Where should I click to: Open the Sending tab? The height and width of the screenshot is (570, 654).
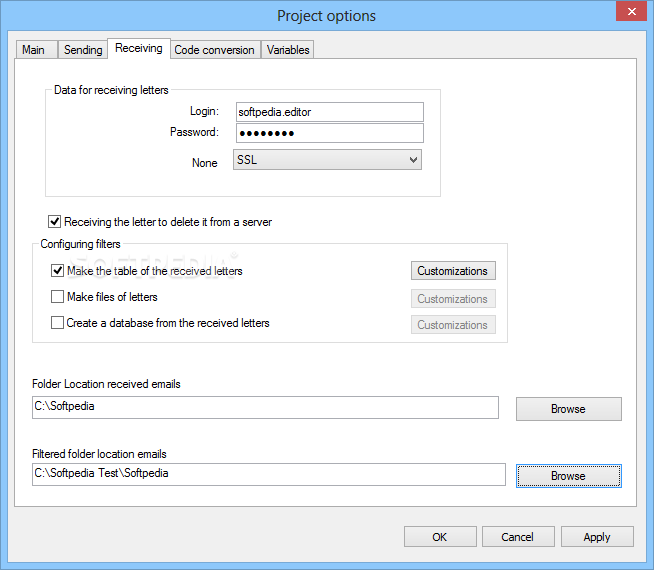coord(83,50)
